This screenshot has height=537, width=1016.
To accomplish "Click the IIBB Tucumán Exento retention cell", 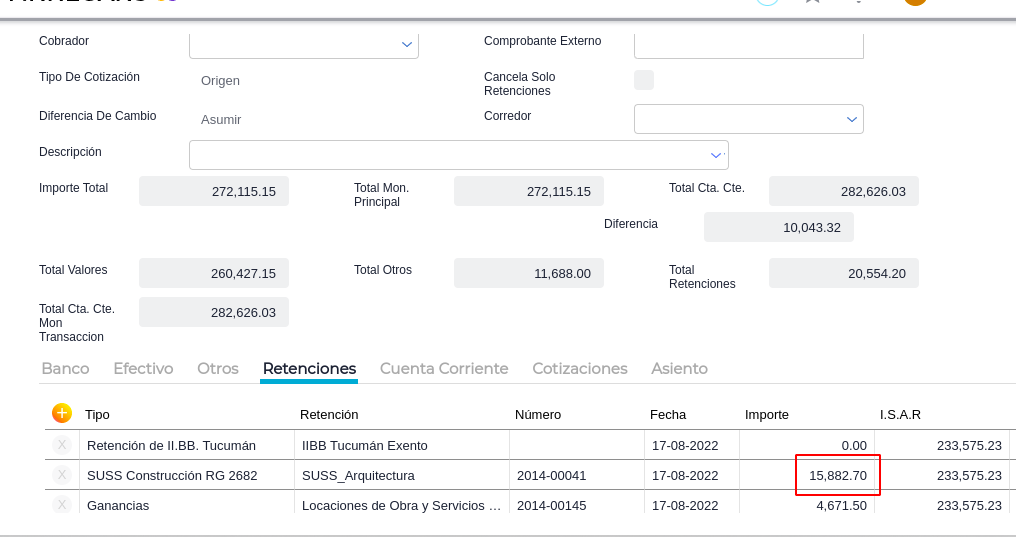I will pyautogui.click(x=403, y=445).
